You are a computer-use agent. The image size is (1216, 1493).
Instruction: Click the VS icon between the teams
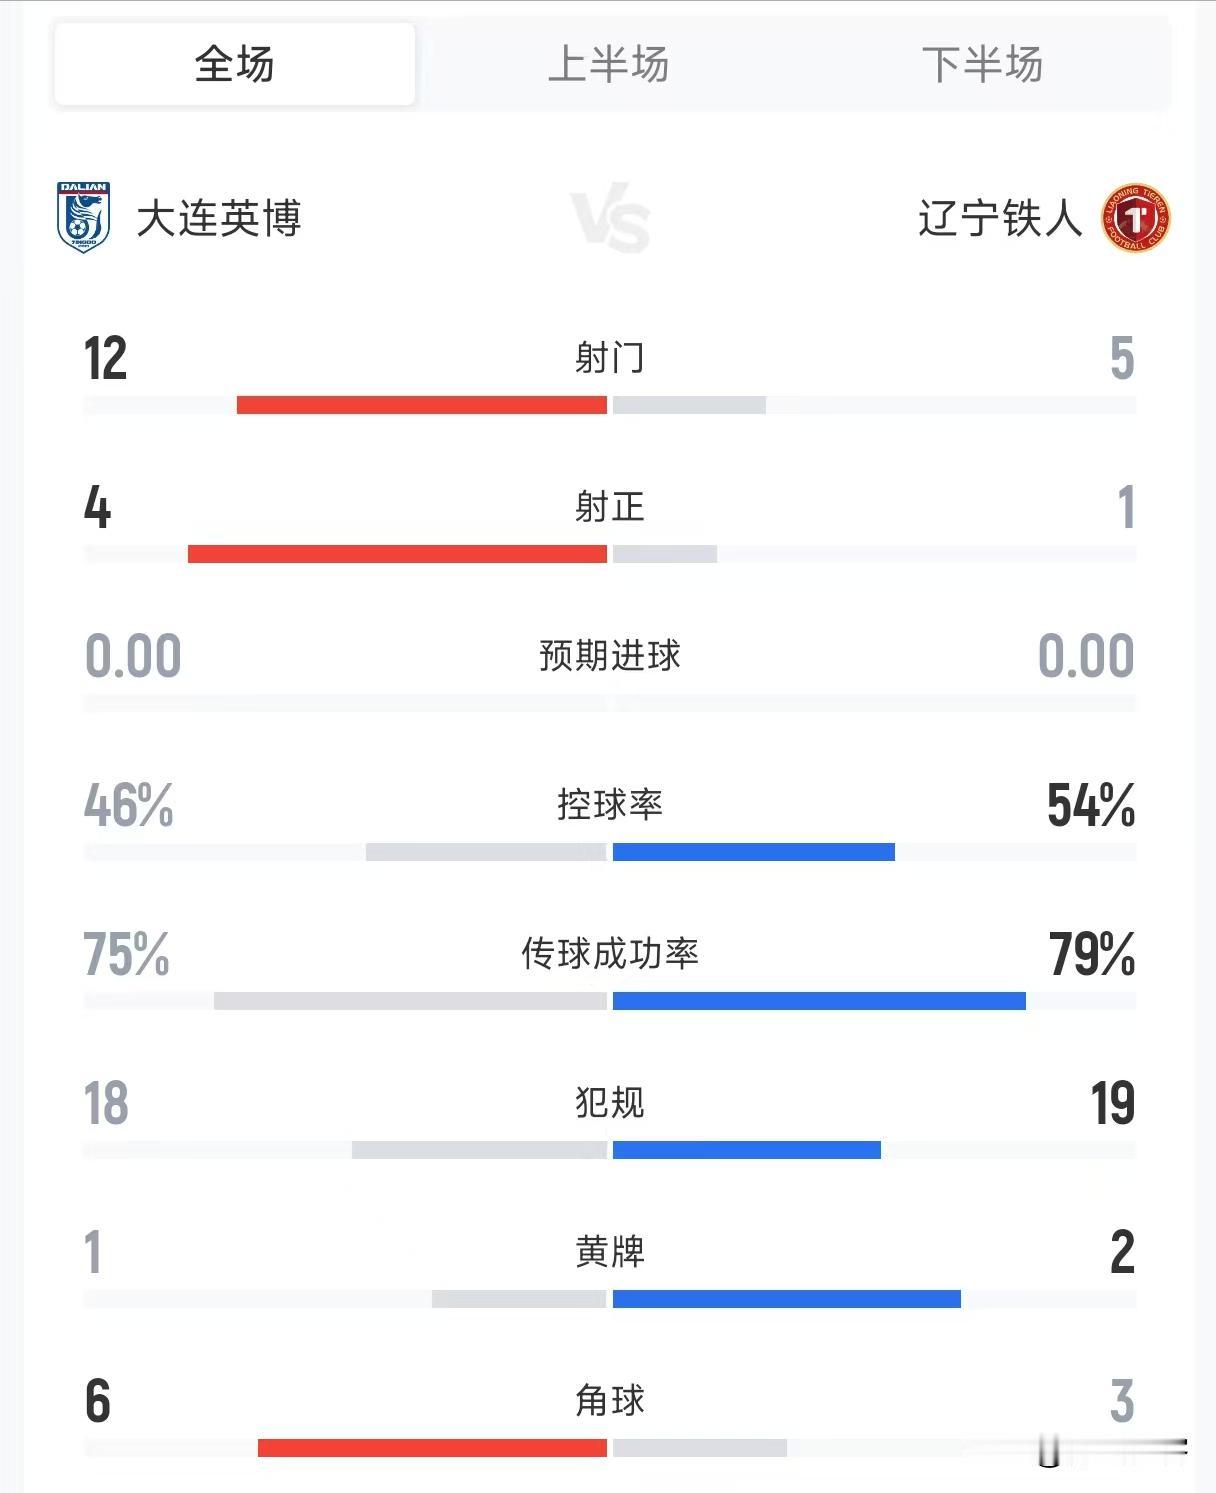[610, 219]
